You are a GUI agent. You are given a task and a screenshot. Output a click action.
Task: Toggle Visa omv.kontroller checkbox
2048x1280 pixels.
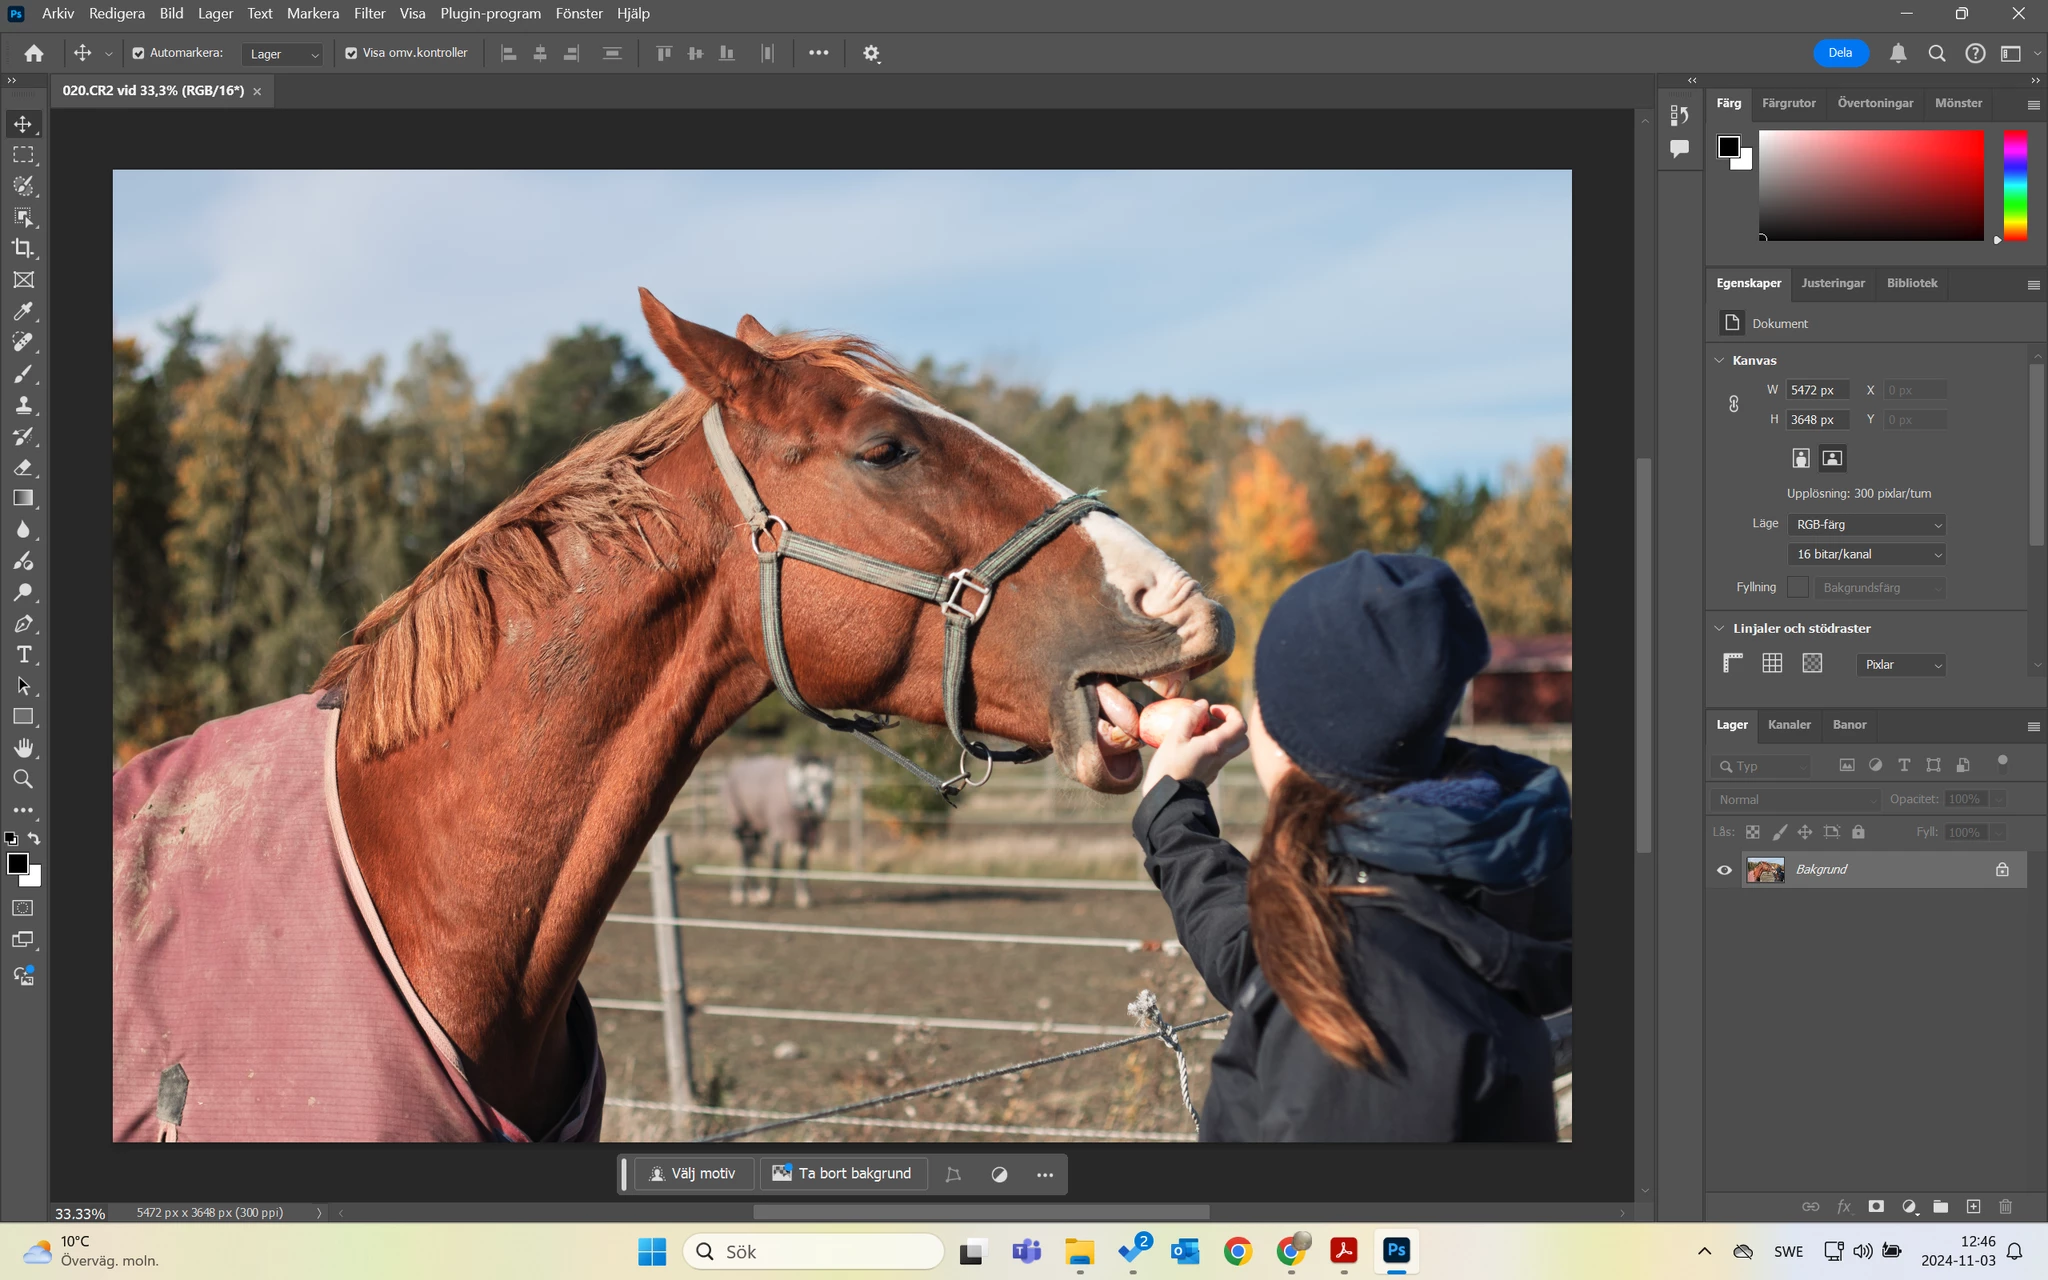351,53
